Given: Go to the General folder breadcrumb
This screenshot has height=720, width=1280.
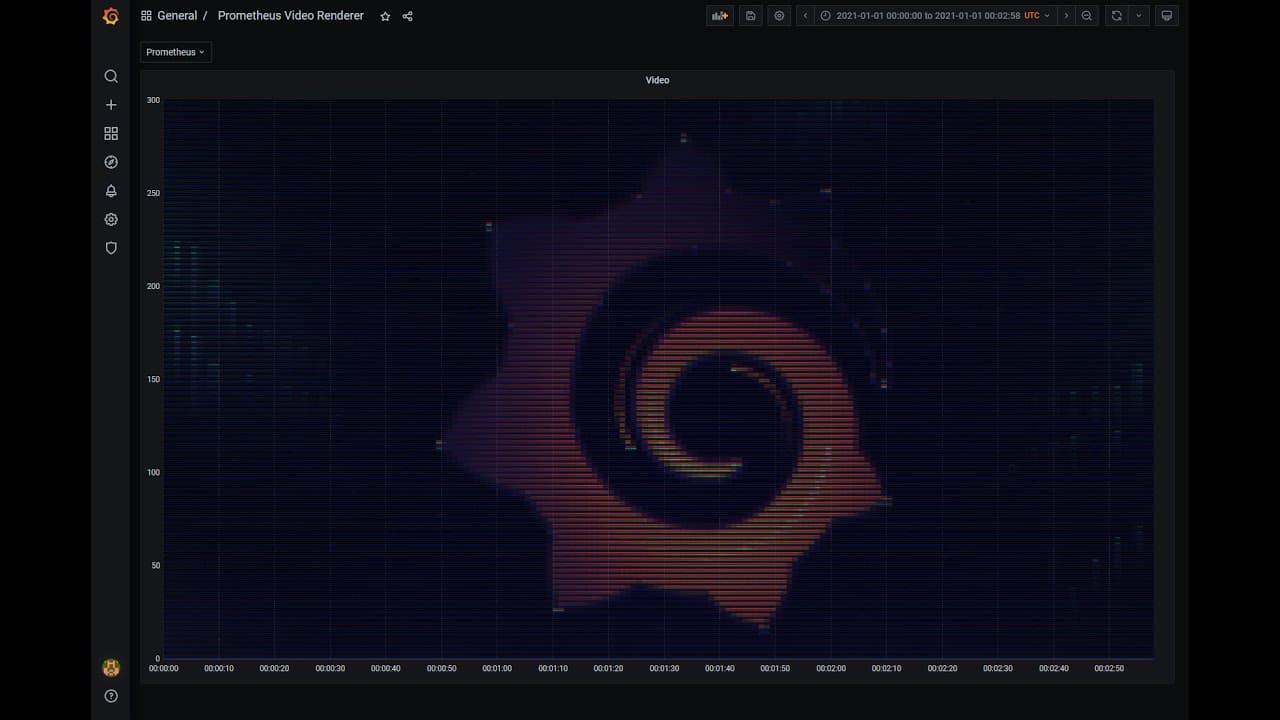Looking at the screenshot, I should 177,16.
